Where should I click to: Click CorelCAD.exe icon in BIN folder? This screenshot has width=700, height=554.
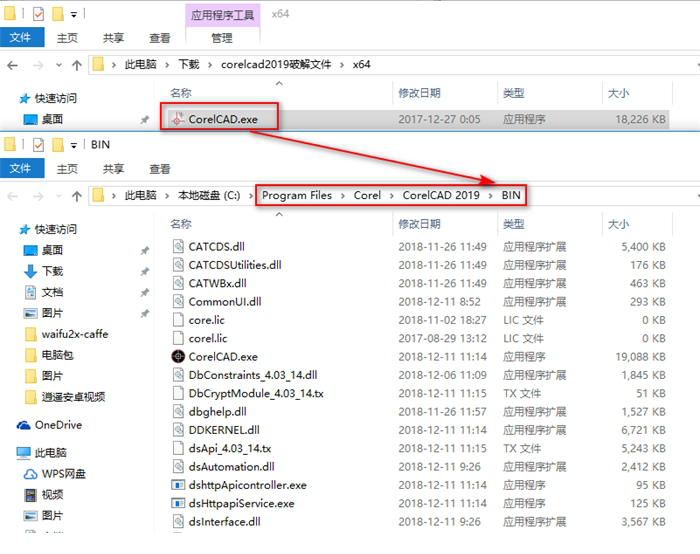178,356
